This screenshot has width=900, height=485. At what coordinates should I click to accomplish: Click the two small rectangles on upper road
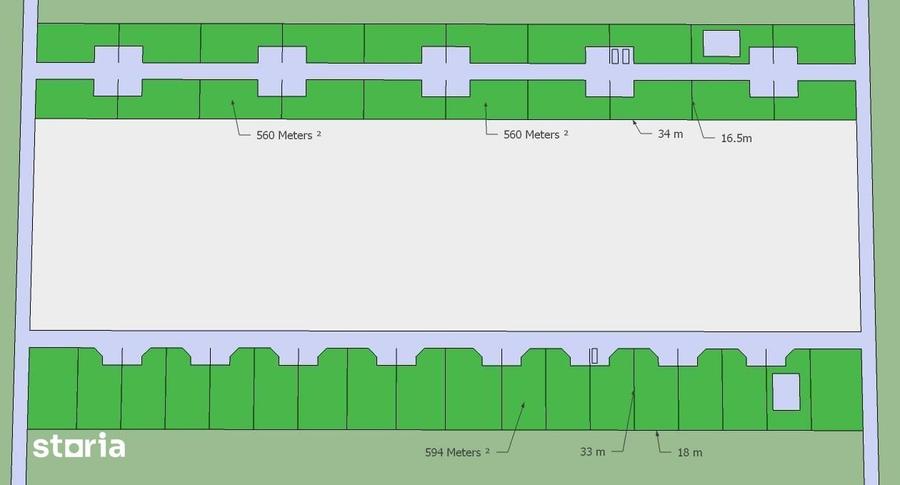[x=620, y=56]
